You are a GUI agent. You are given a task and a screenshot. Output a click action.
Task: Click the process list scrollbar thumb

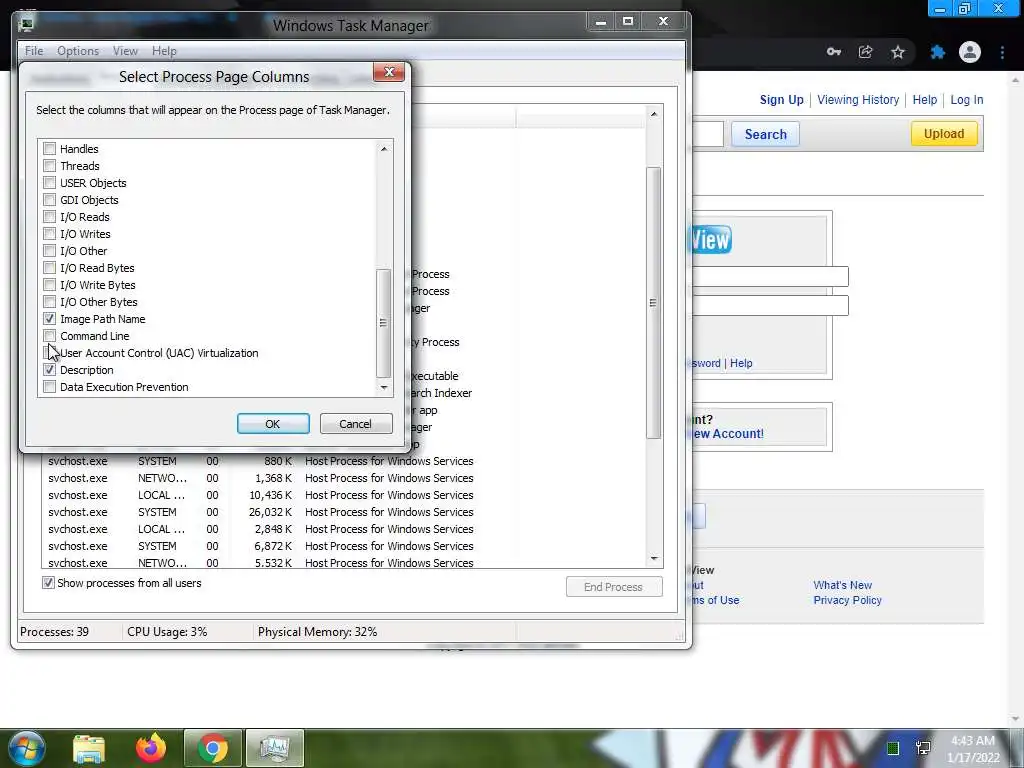[654, 303]
